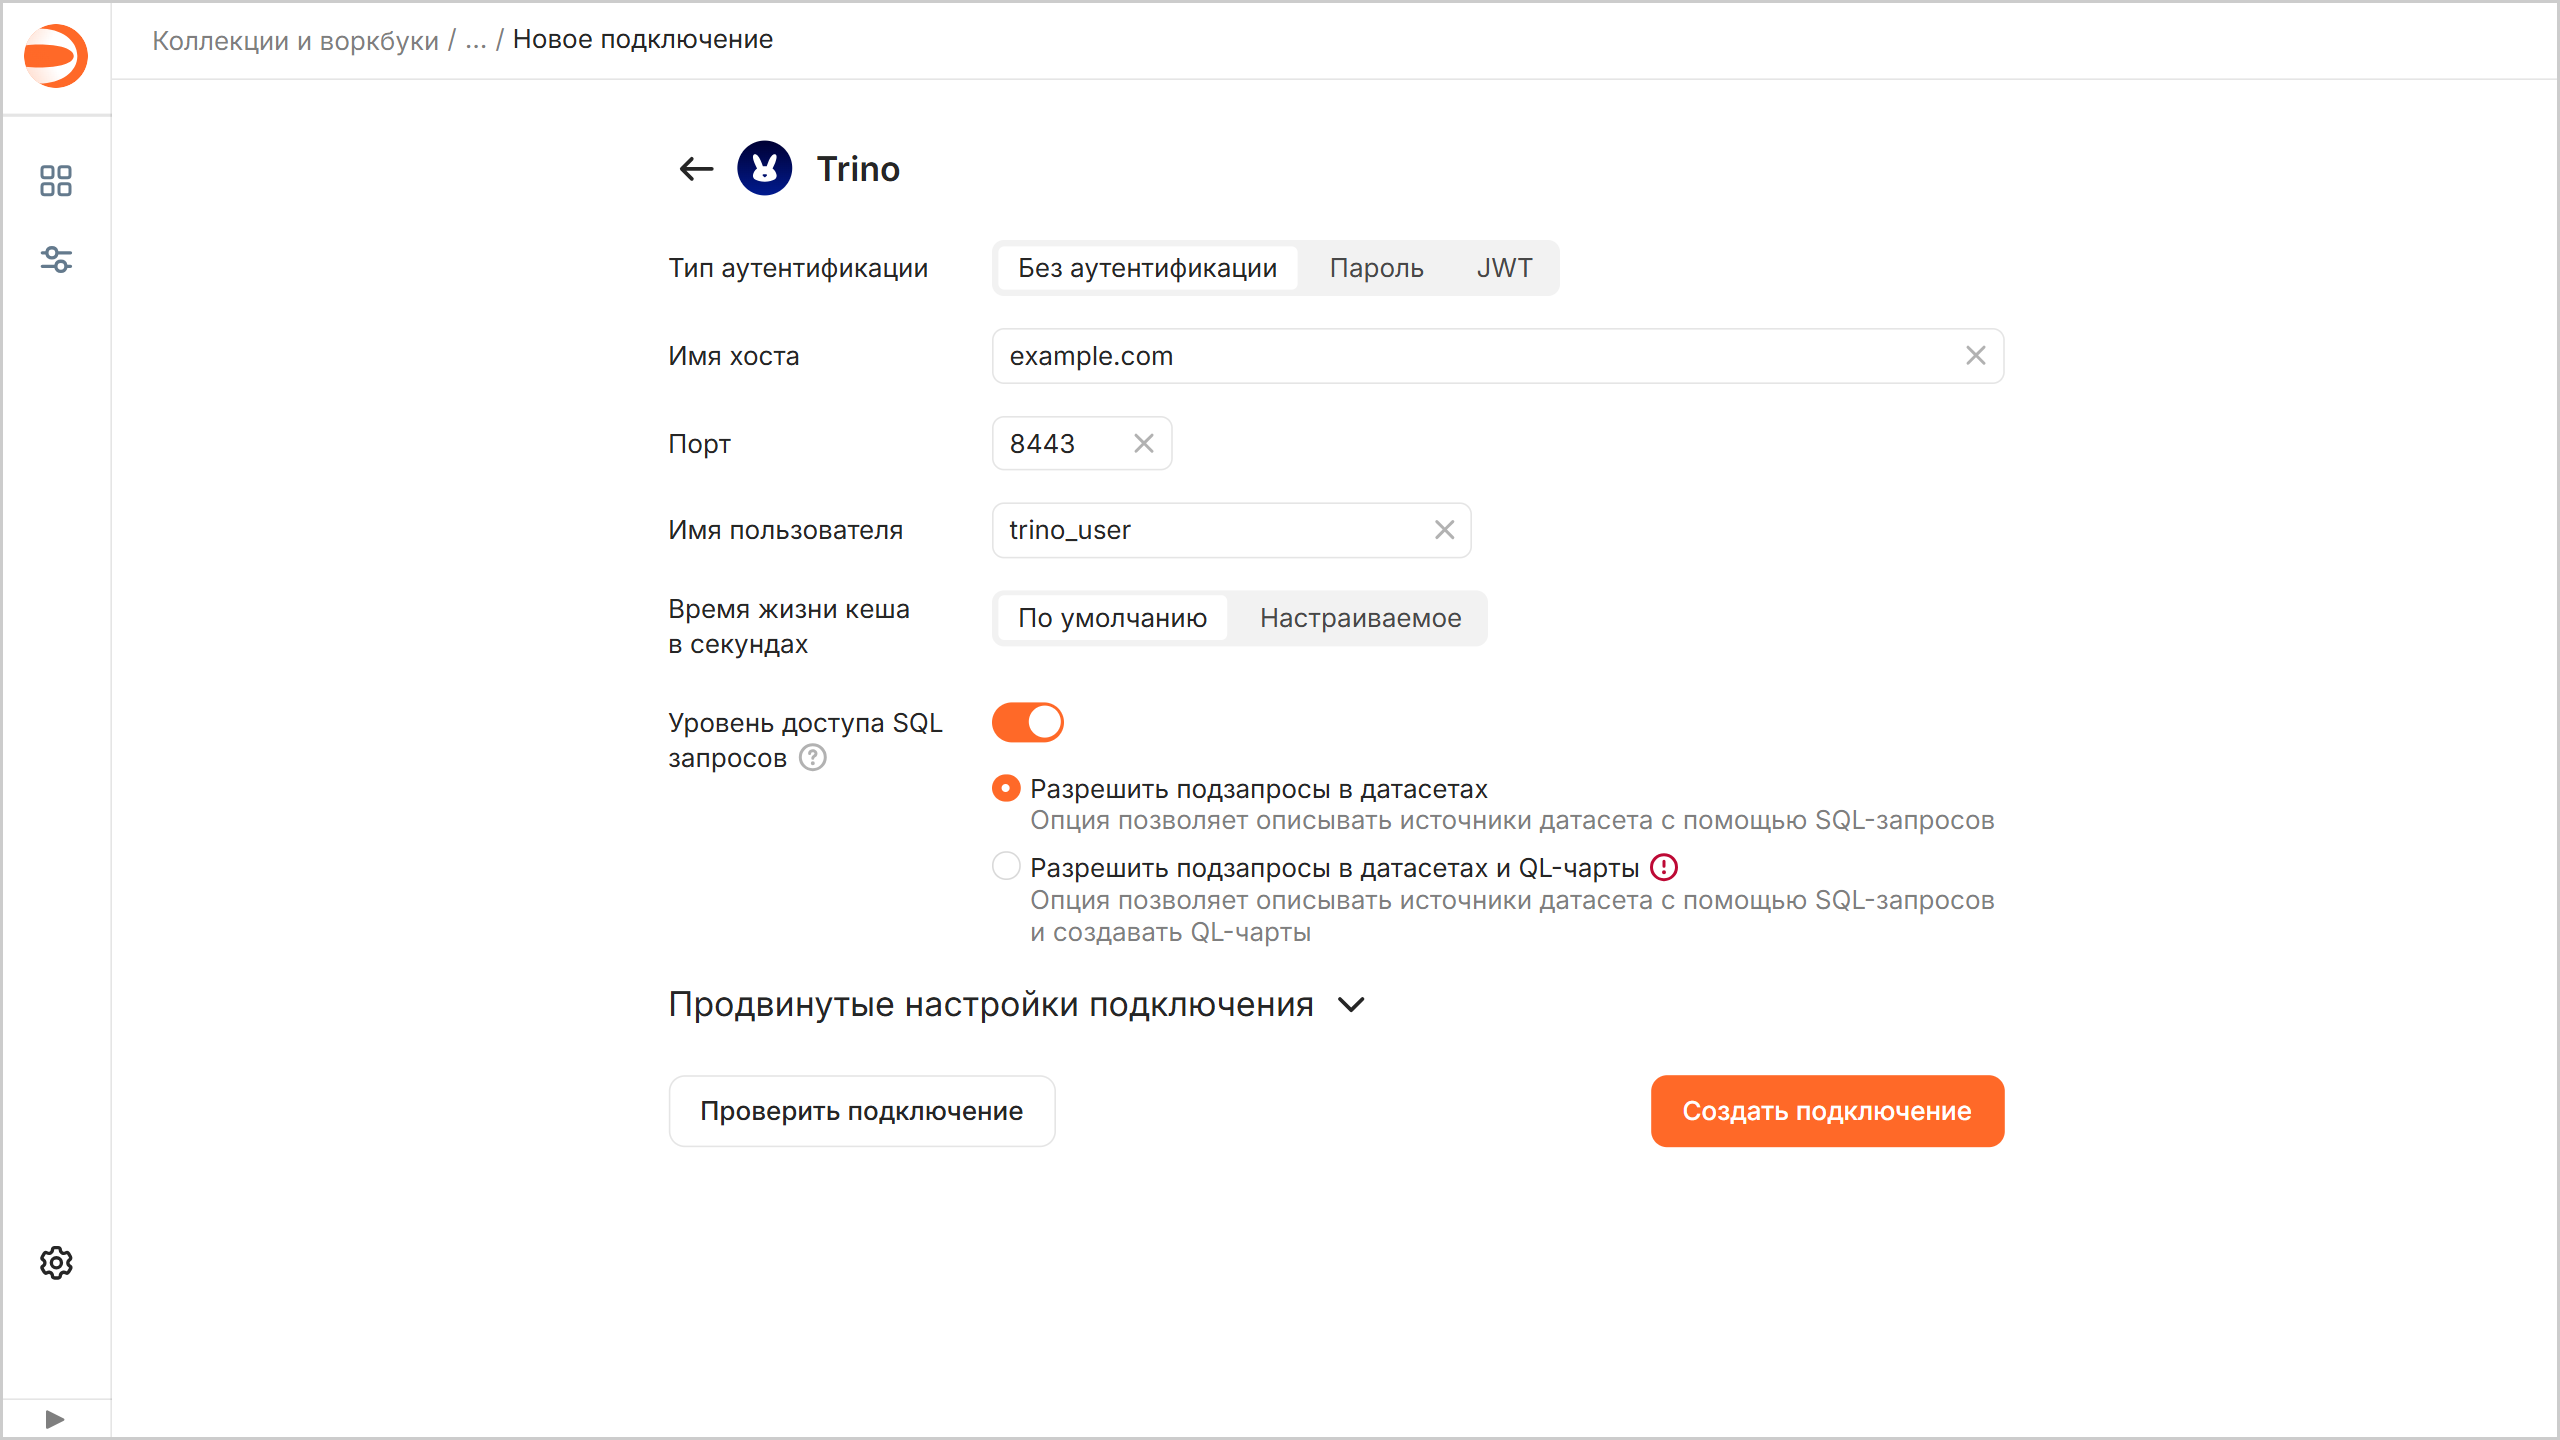The width and height of the screenshot is (2560, 1440).
Task: Open the gear settings icon at bottom
Action: click(x=56, y=1263)
